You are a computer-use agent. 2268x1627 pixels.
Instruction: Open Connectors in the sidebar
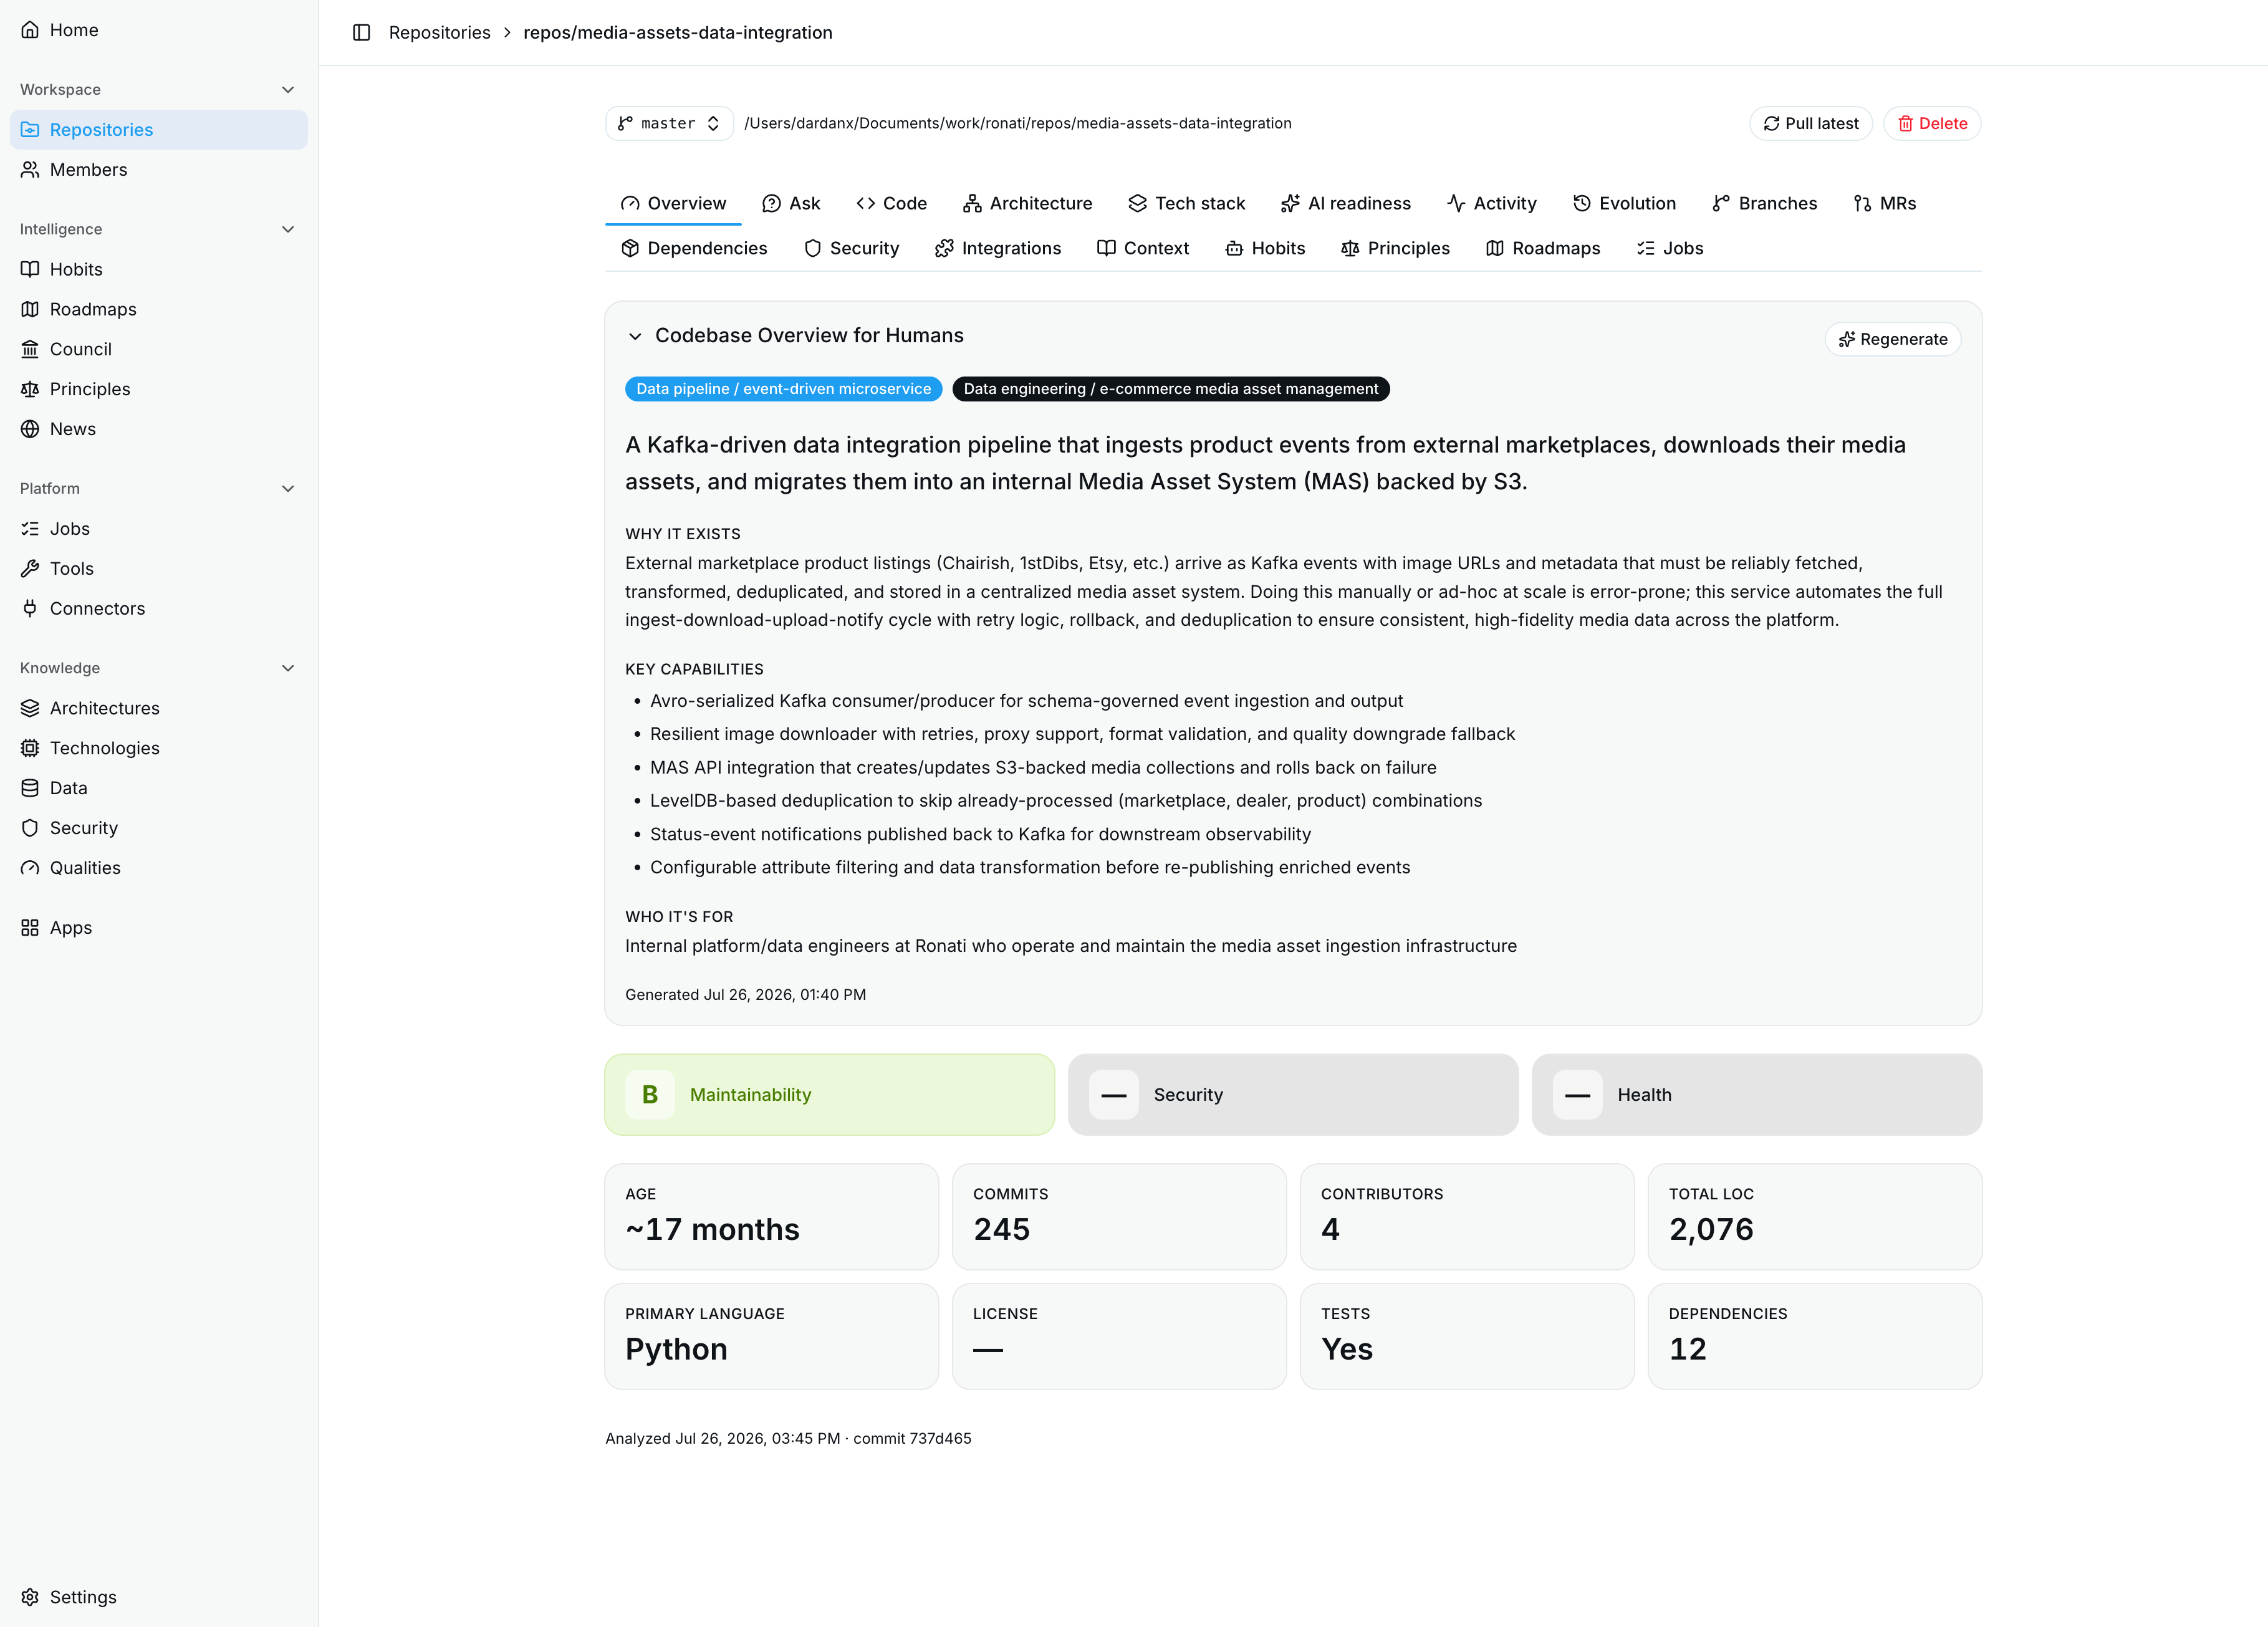pos(159,609)
